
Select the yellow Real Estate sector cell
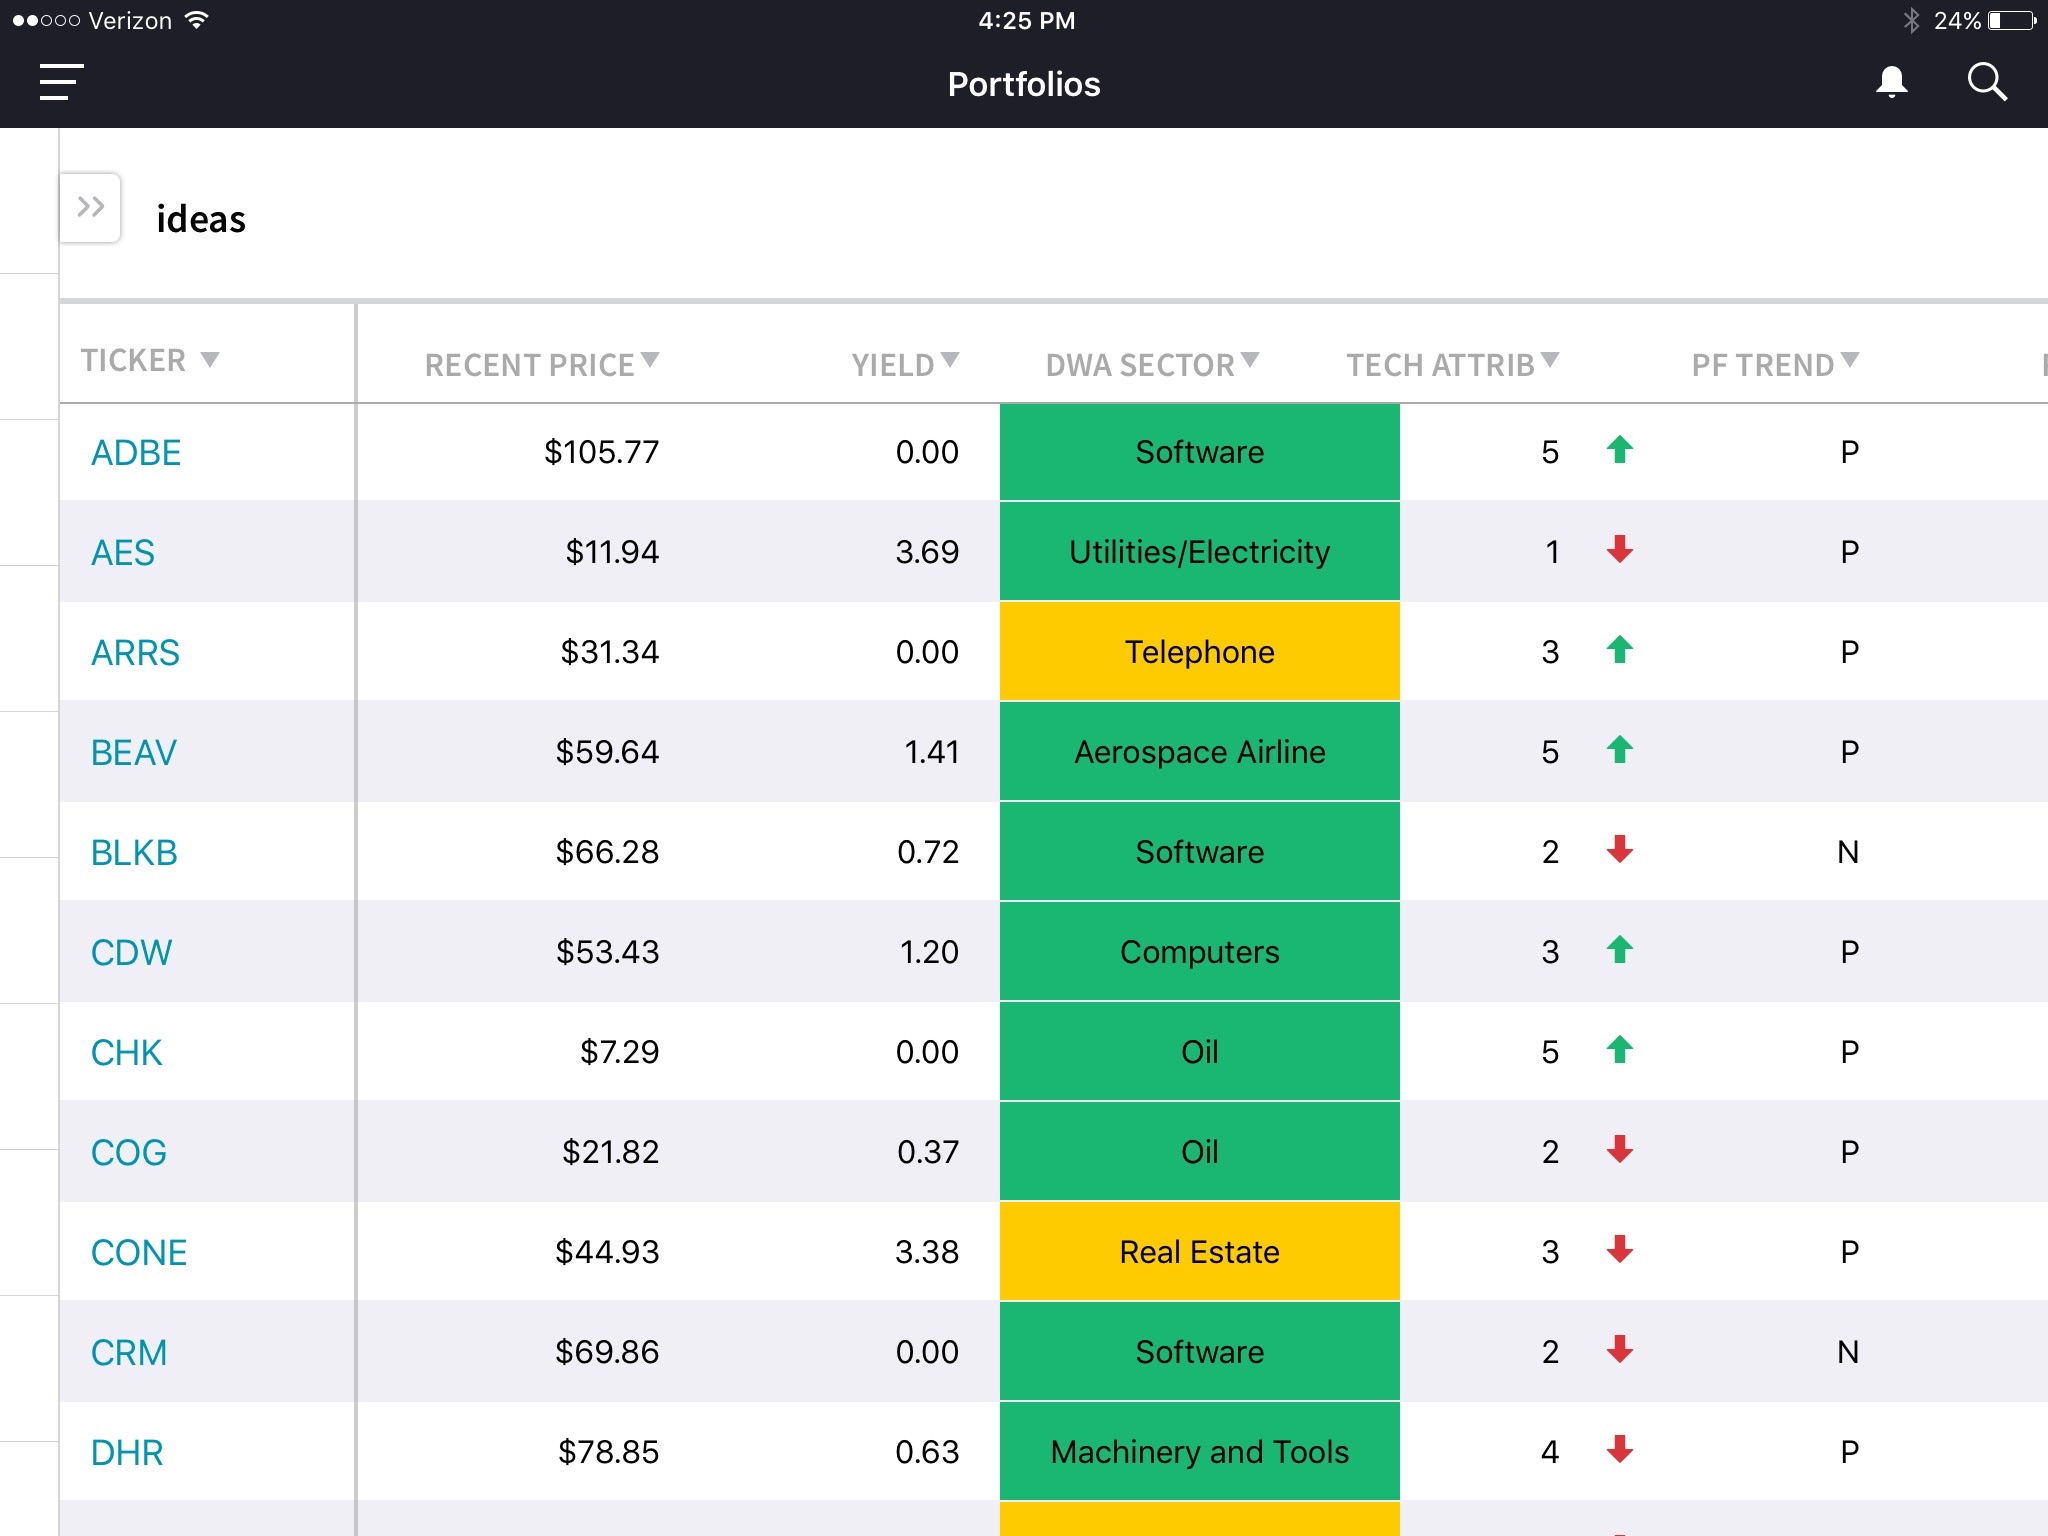[x=1200, y=1252]
